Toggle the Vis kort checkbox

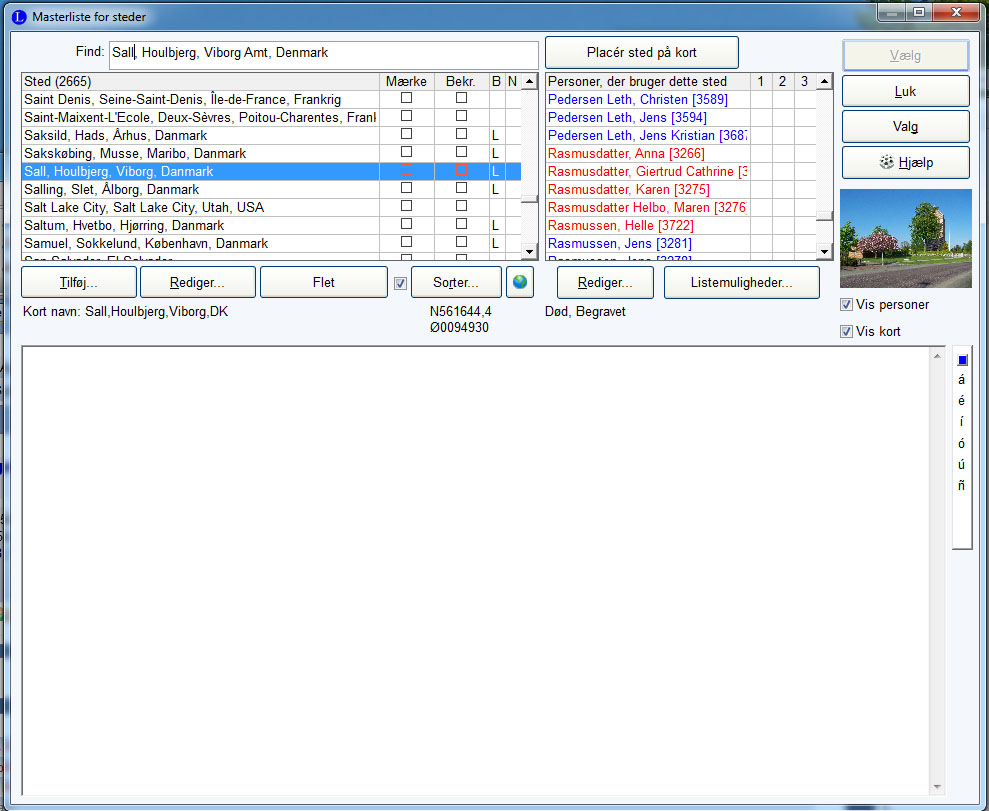point(846,332)
